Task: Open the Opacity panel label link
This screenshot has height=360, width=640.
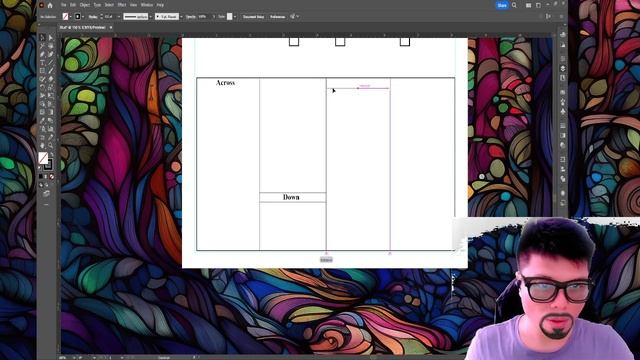Action: point(191,17)
